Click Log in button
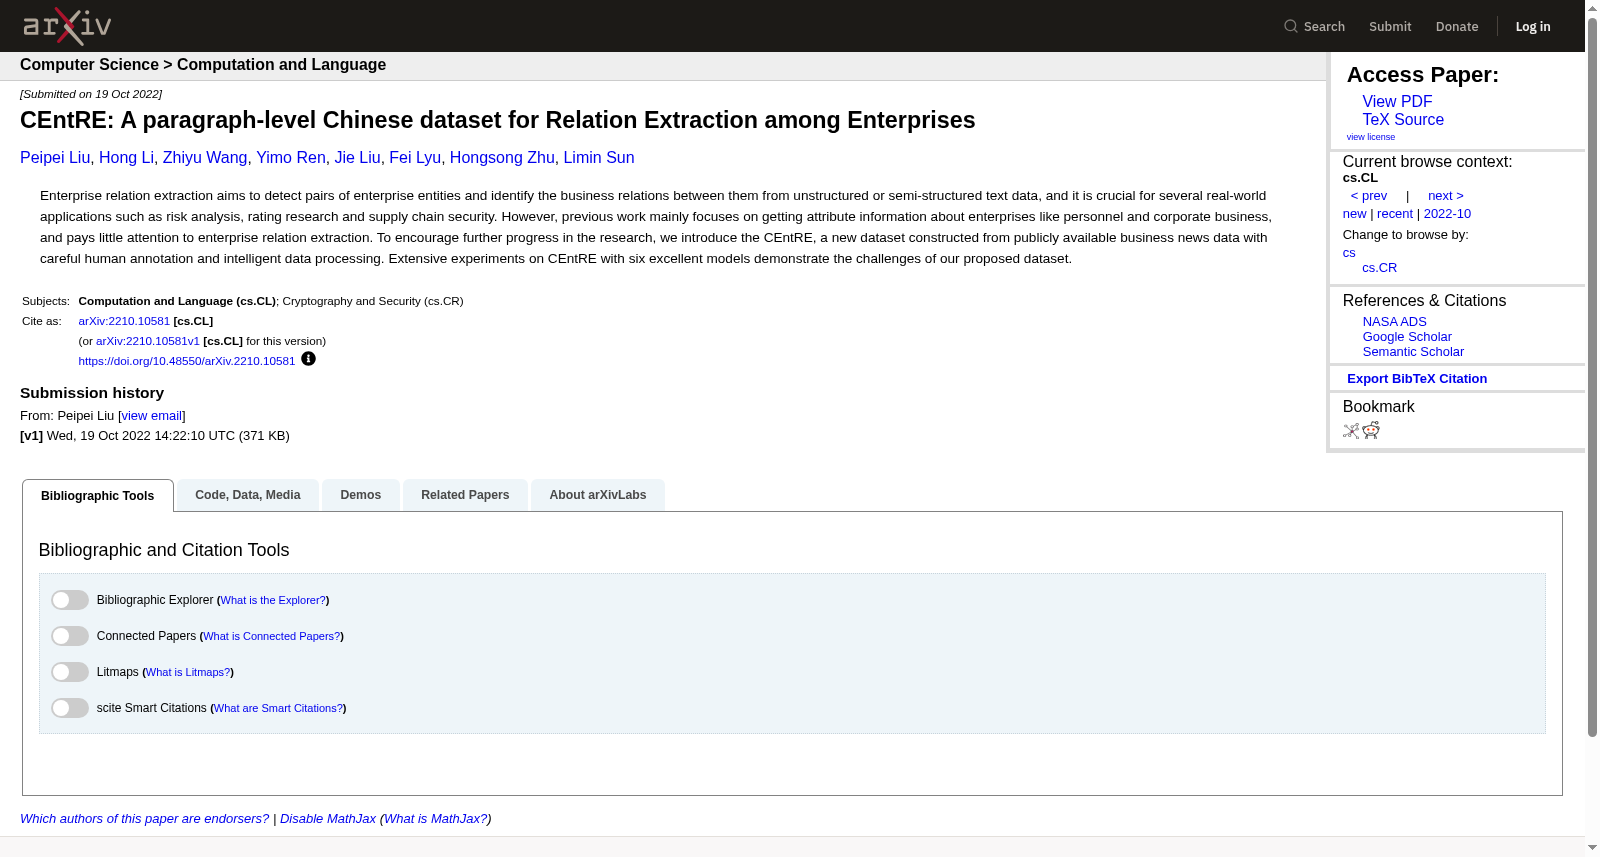Image resolution: width=1600 pixels, height=857 pixels. [1533, 27]
